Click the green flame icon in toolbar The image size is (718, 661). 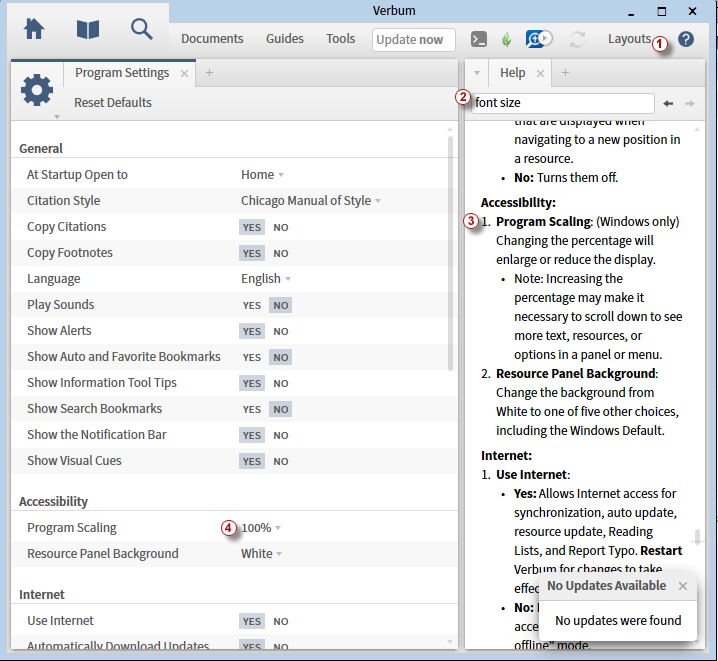[506, 39]
